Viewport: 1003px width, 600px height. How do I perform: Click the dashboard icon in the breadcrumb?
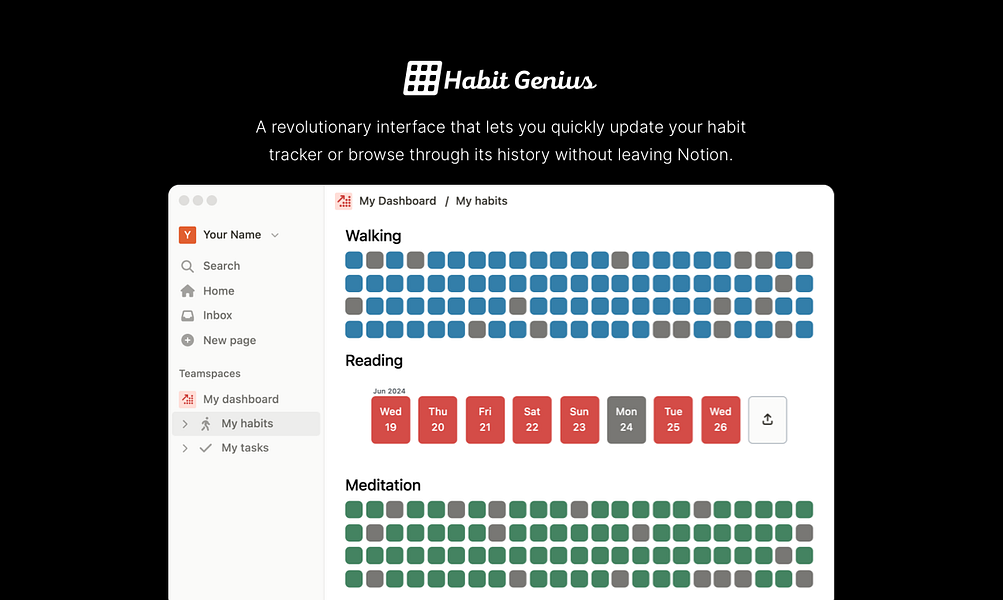(x=343, y=201)
